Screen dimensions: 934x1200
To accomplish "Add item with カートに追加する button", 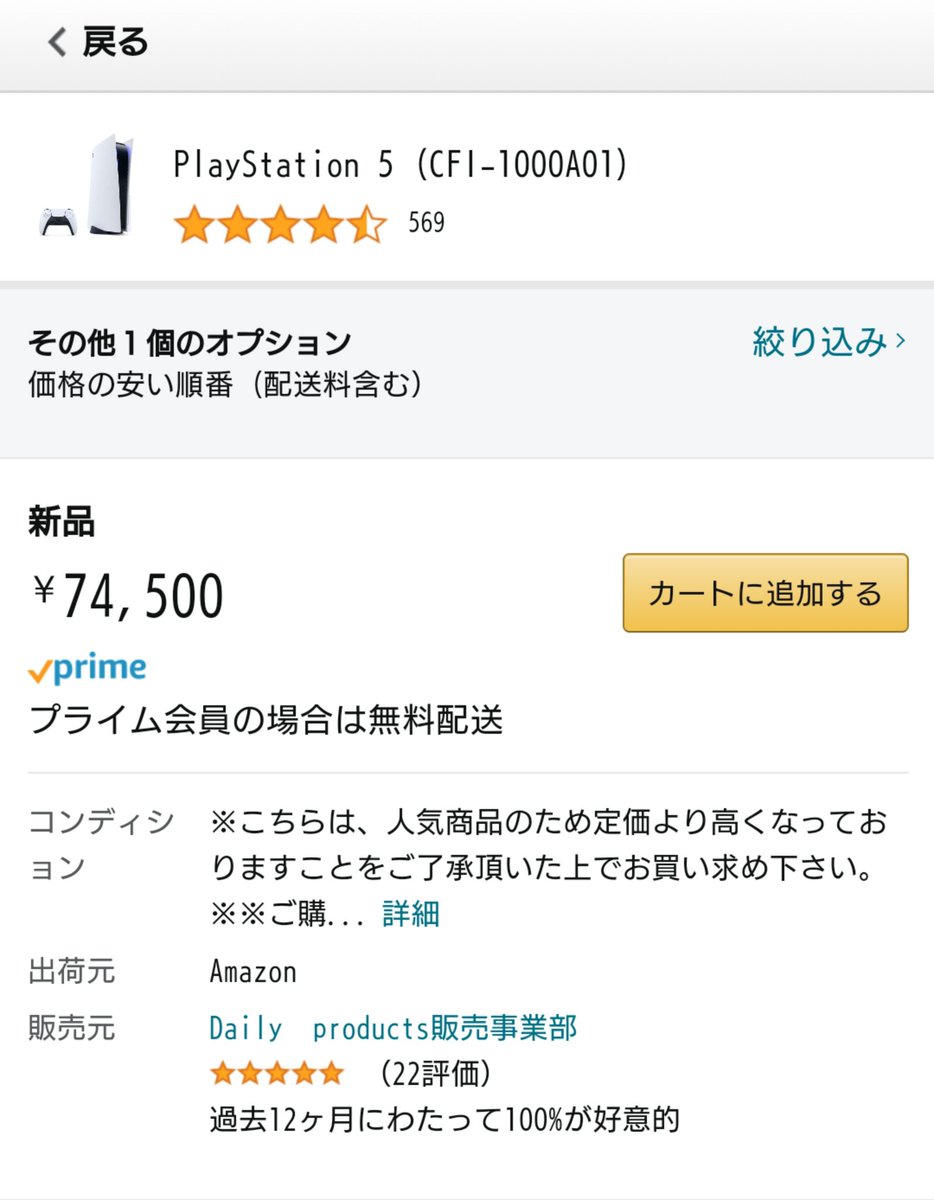I will (765, 593).
